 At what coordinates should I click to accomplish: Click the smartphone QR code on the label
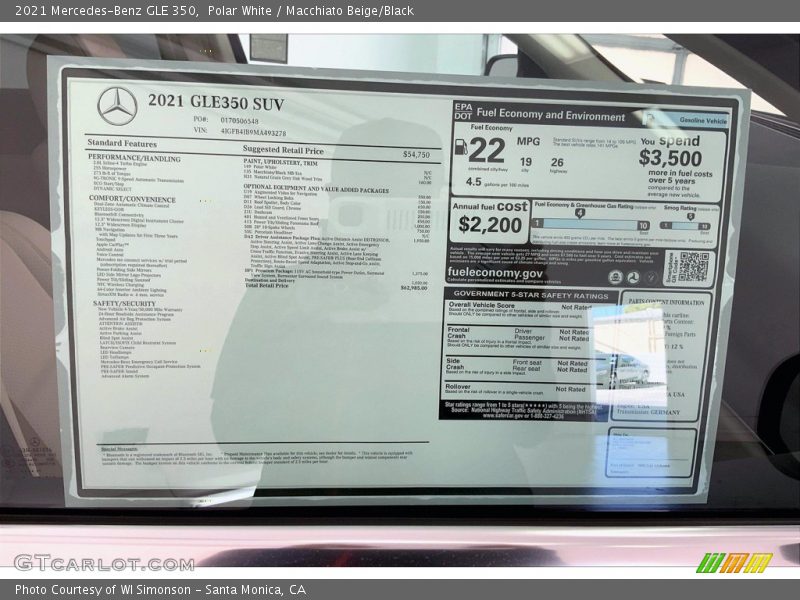click(694, 267)
